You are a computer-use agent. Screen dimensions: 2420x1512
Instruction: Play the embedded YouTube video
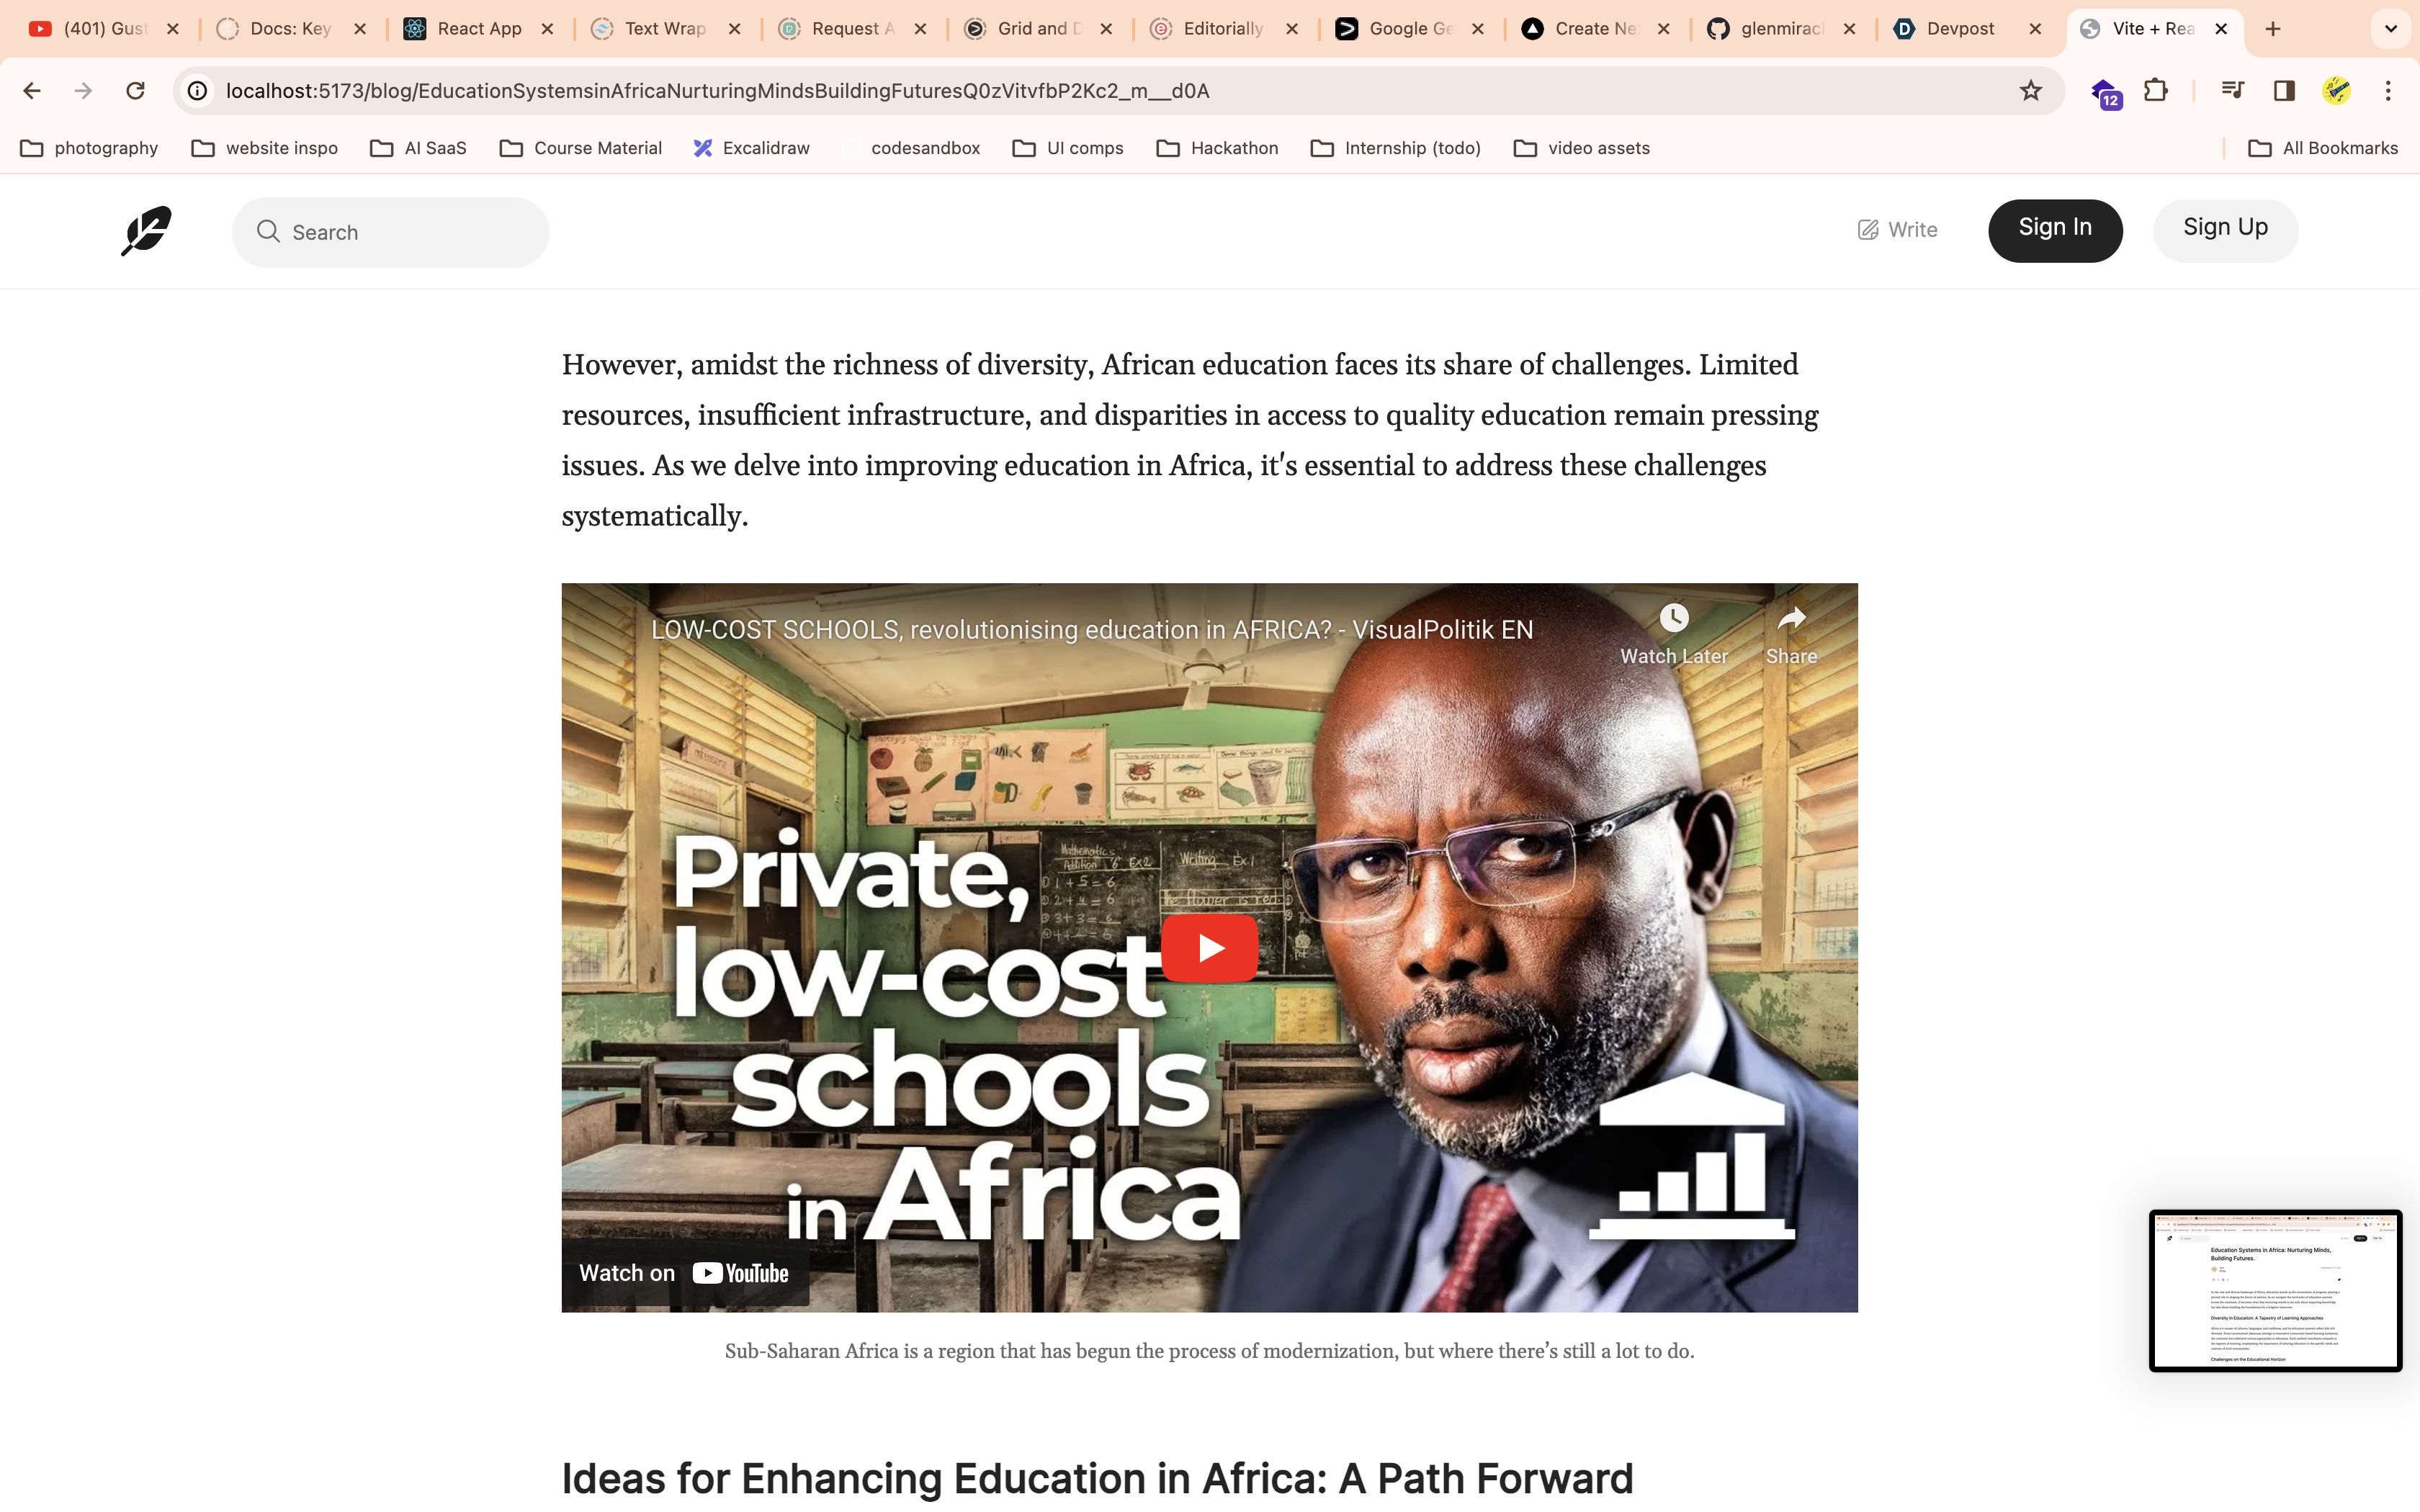1209,948
